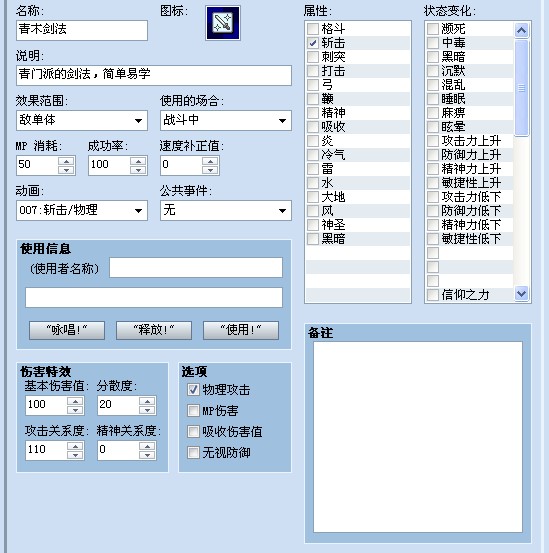Open the 效果范围 dropdown
The height and width of the screenshot is (553, 549).
[x=82, y=121]
